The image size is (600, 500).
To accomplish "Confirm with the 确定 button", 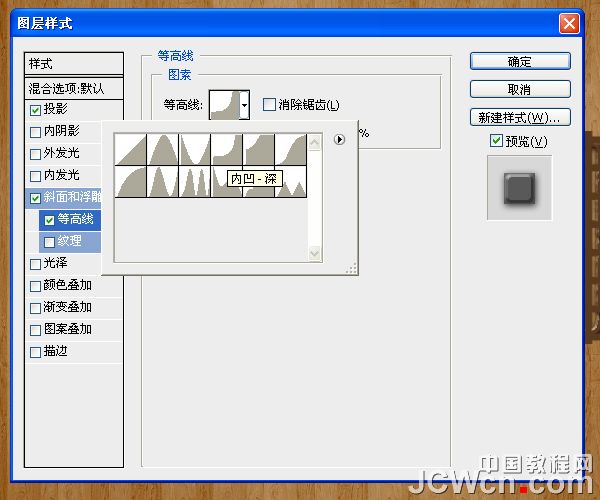I will 520,61.
